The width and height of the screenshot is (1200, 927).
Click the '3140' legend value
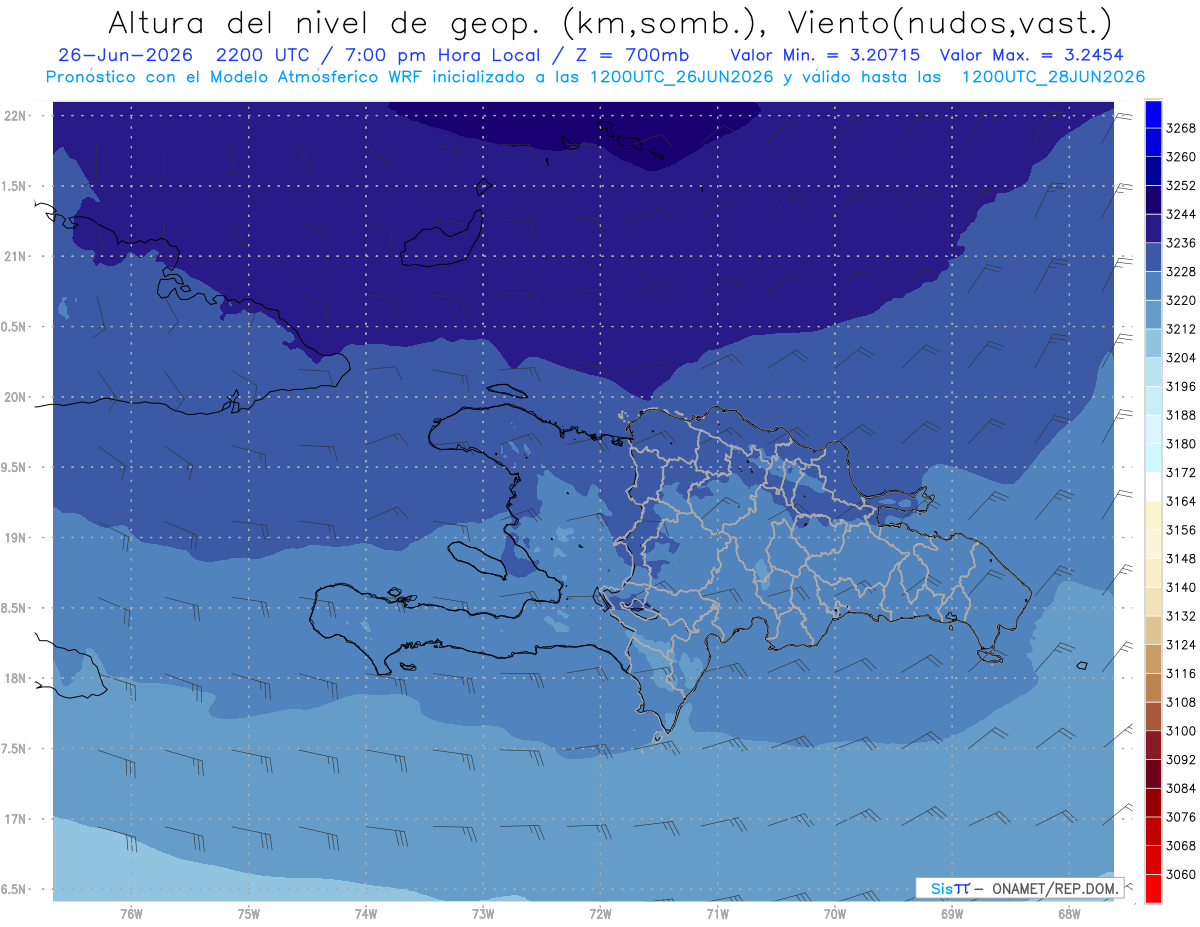[x=1181, y=587]
